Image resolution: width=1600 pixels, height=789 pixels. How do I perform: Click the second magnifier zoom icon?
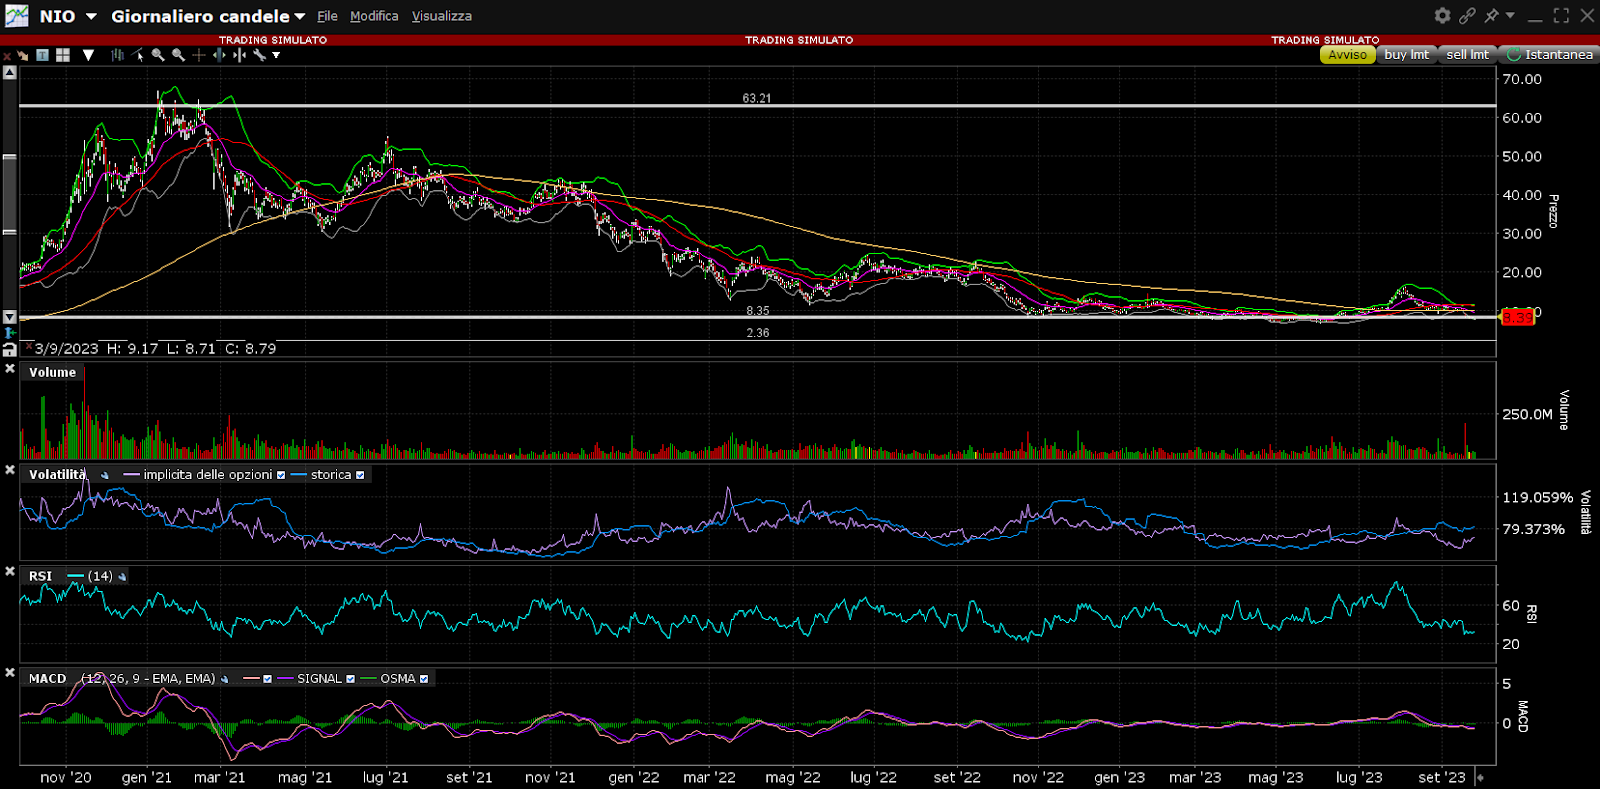pyautogui.click(x=178, y=55)
